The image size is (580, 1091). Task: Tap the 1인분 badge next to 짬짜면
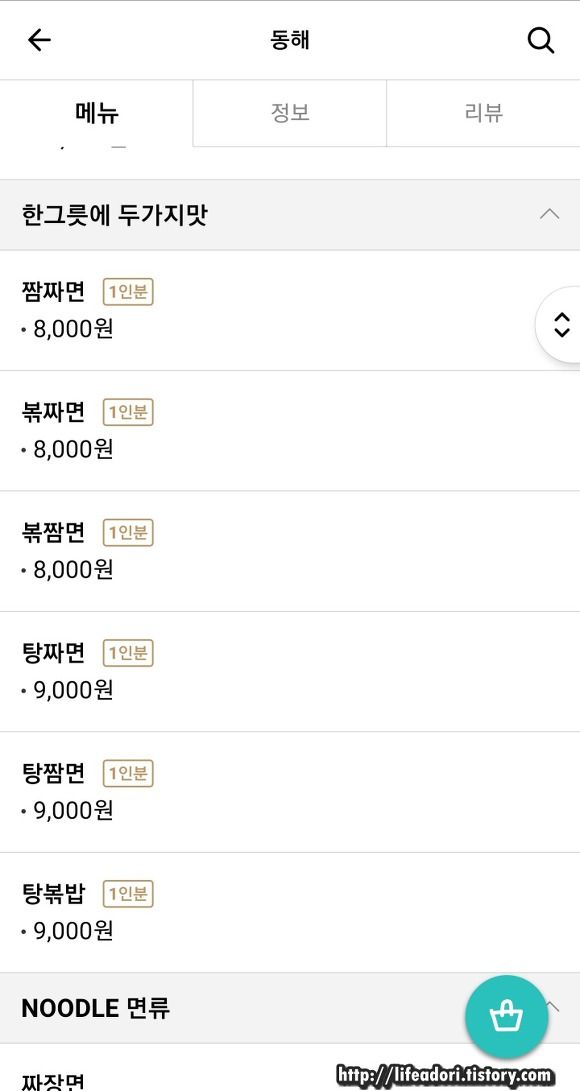128,292
